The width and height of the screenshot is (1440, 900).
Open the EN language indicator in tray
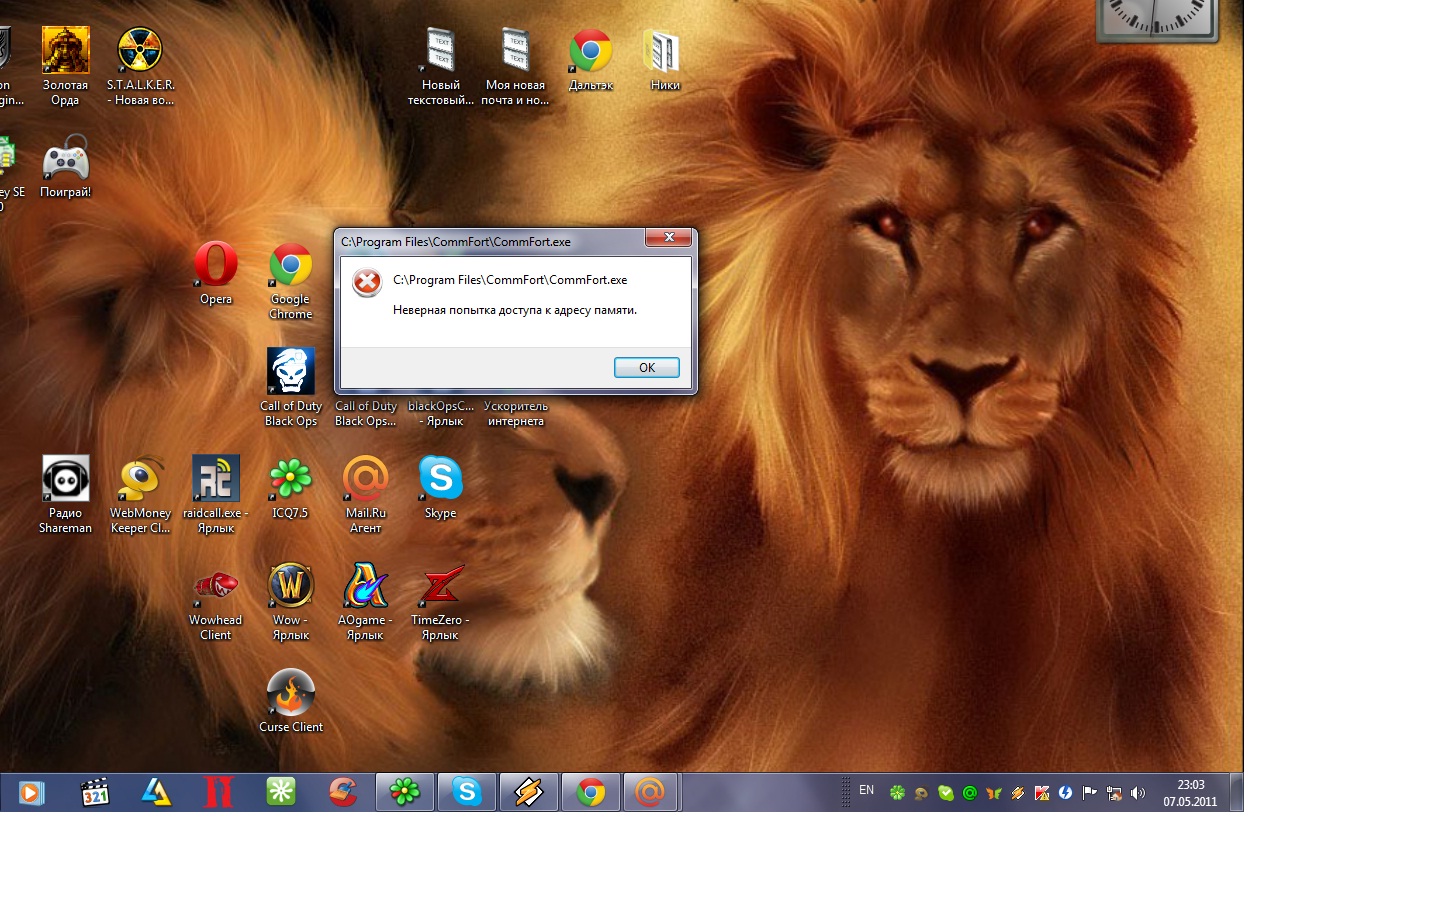[866, 791]
